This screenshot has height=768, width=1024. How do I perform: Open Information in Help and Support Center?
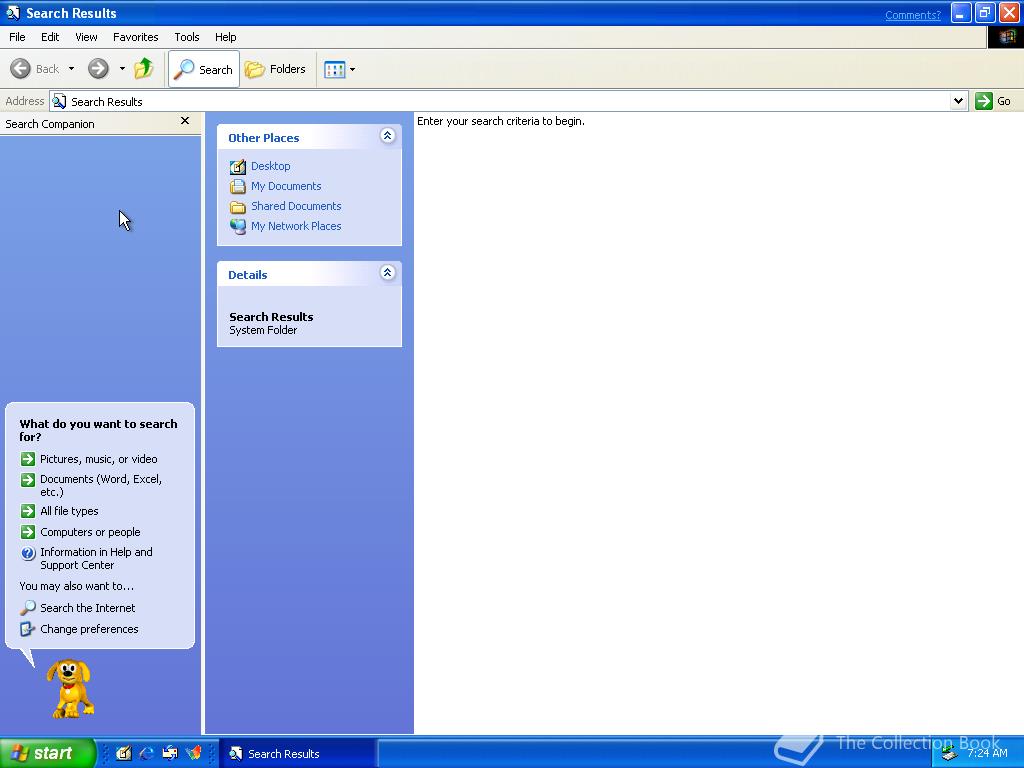click(96, 558)
